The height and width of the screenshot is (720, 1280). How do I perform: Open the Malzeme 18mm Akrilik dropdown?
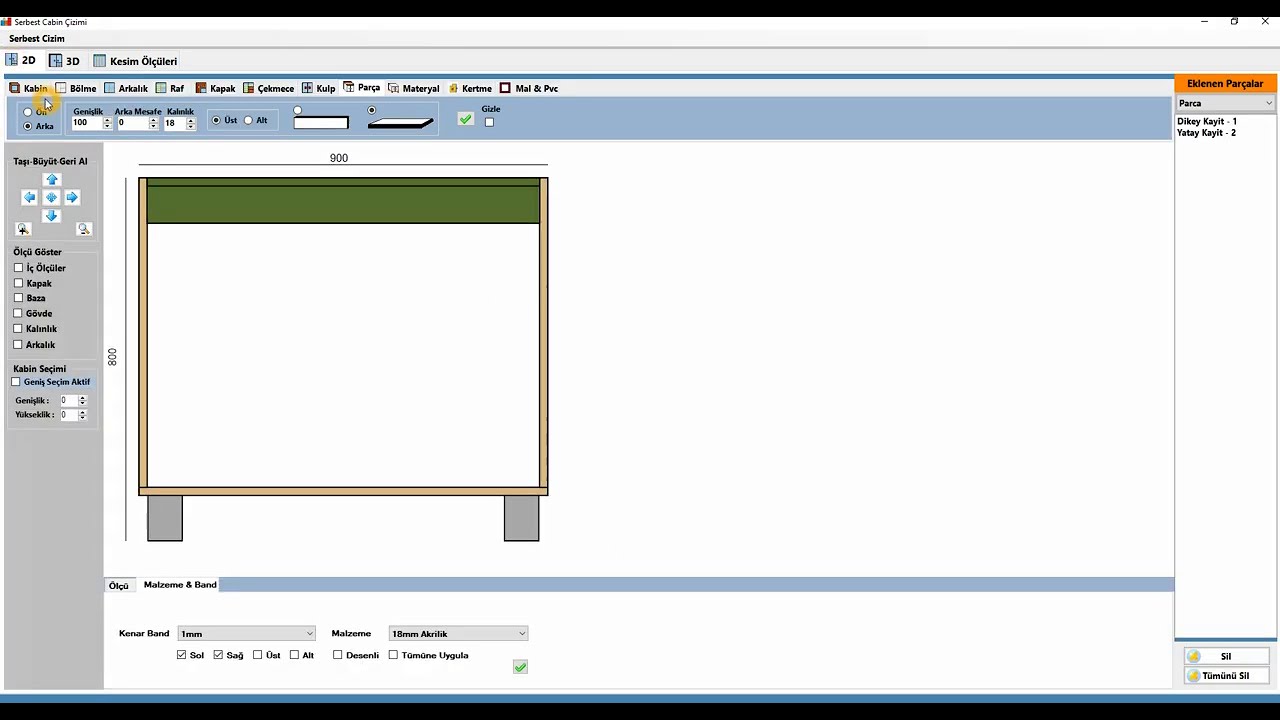point(458,634)
